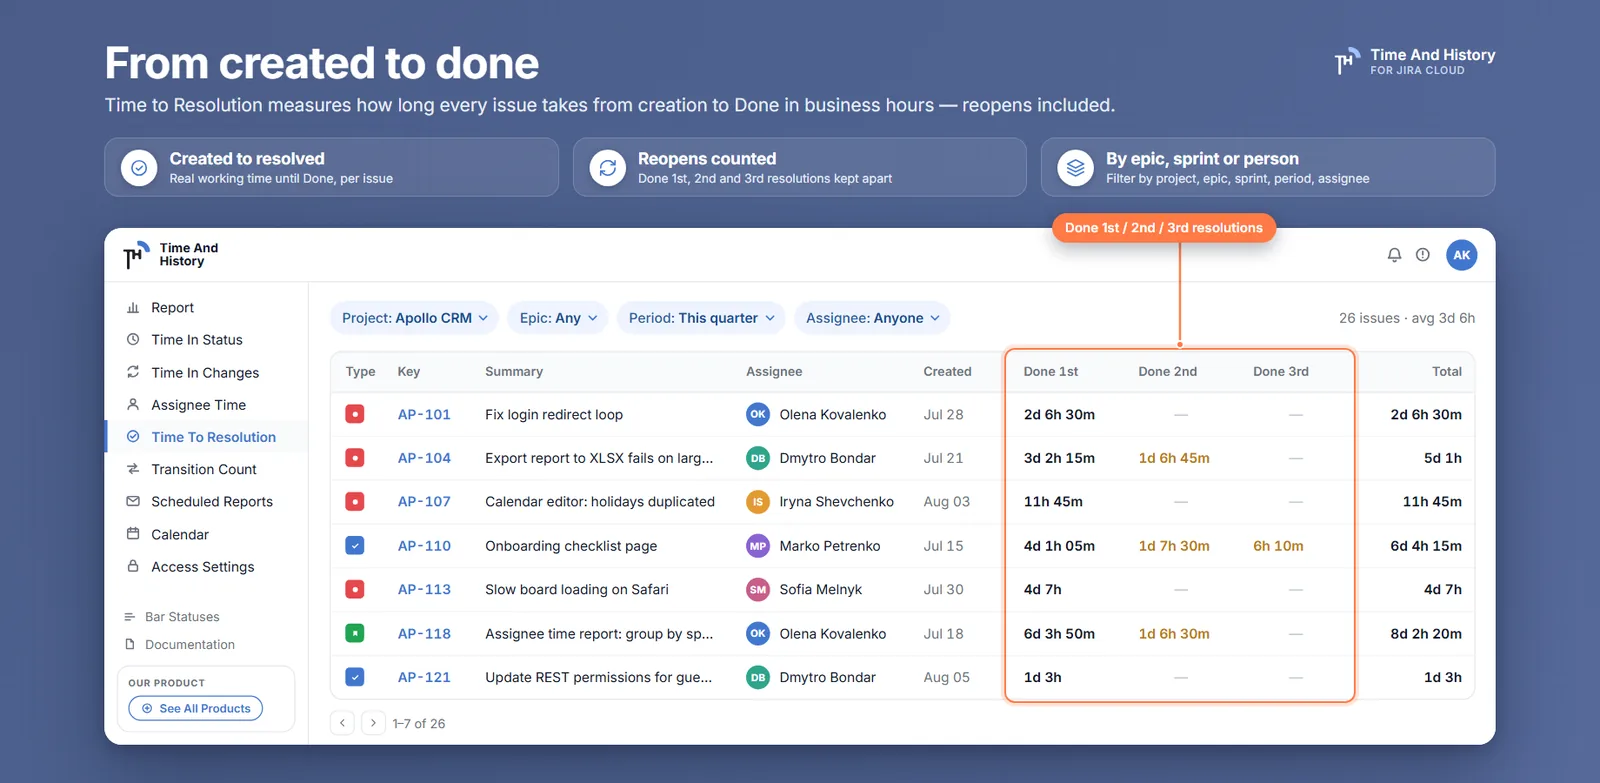Click the Time In Status clock icon
This screenshot has width=1600, height=783.
[133, 340]
